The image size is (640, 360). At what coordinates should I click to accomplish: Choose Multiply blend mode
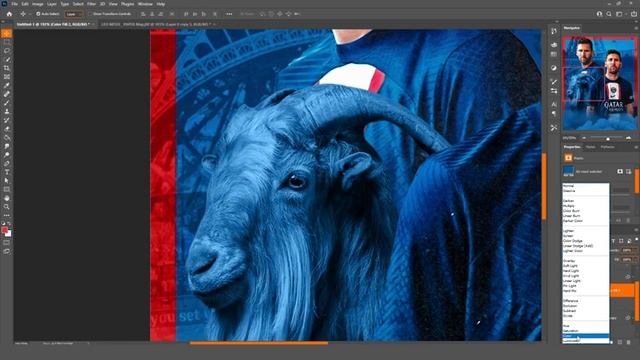(x=586, y=206)
